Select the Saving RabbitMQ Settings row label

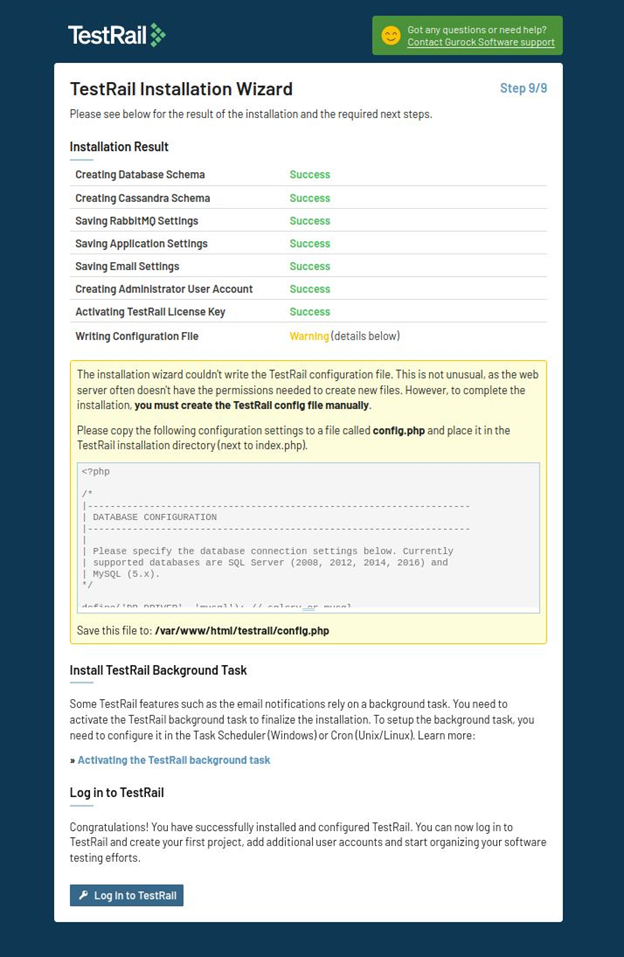click(x=136, y=221)
